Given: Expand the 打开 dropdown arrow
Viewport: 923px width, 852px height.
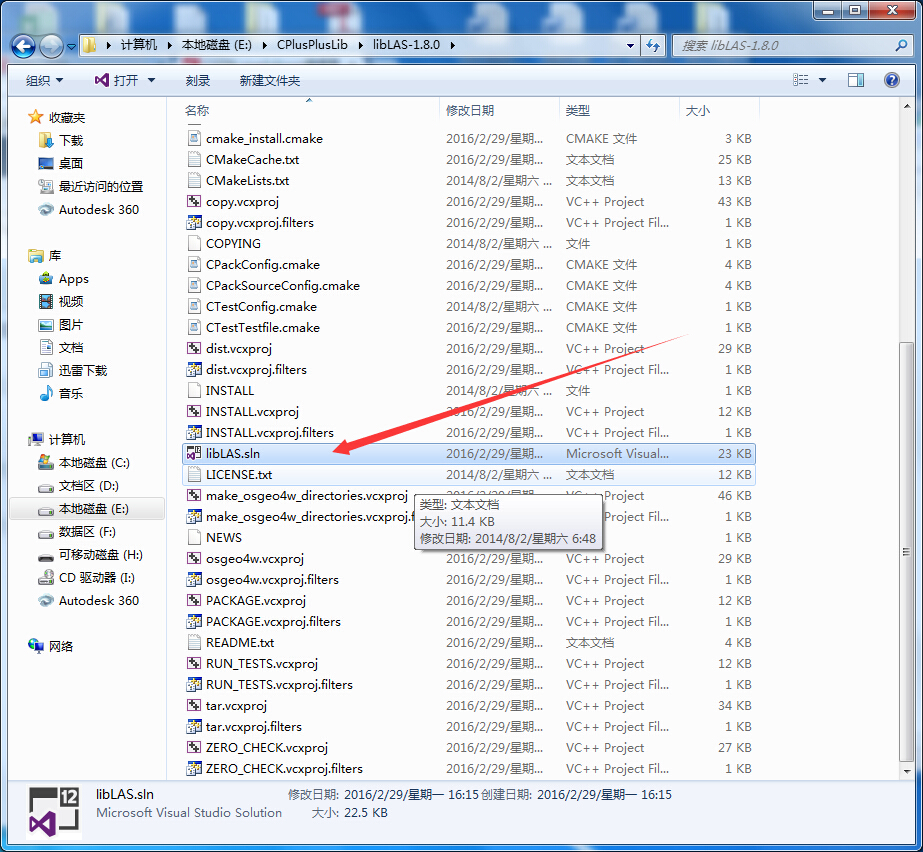Looking at the screenshot, I should (151, 80).
